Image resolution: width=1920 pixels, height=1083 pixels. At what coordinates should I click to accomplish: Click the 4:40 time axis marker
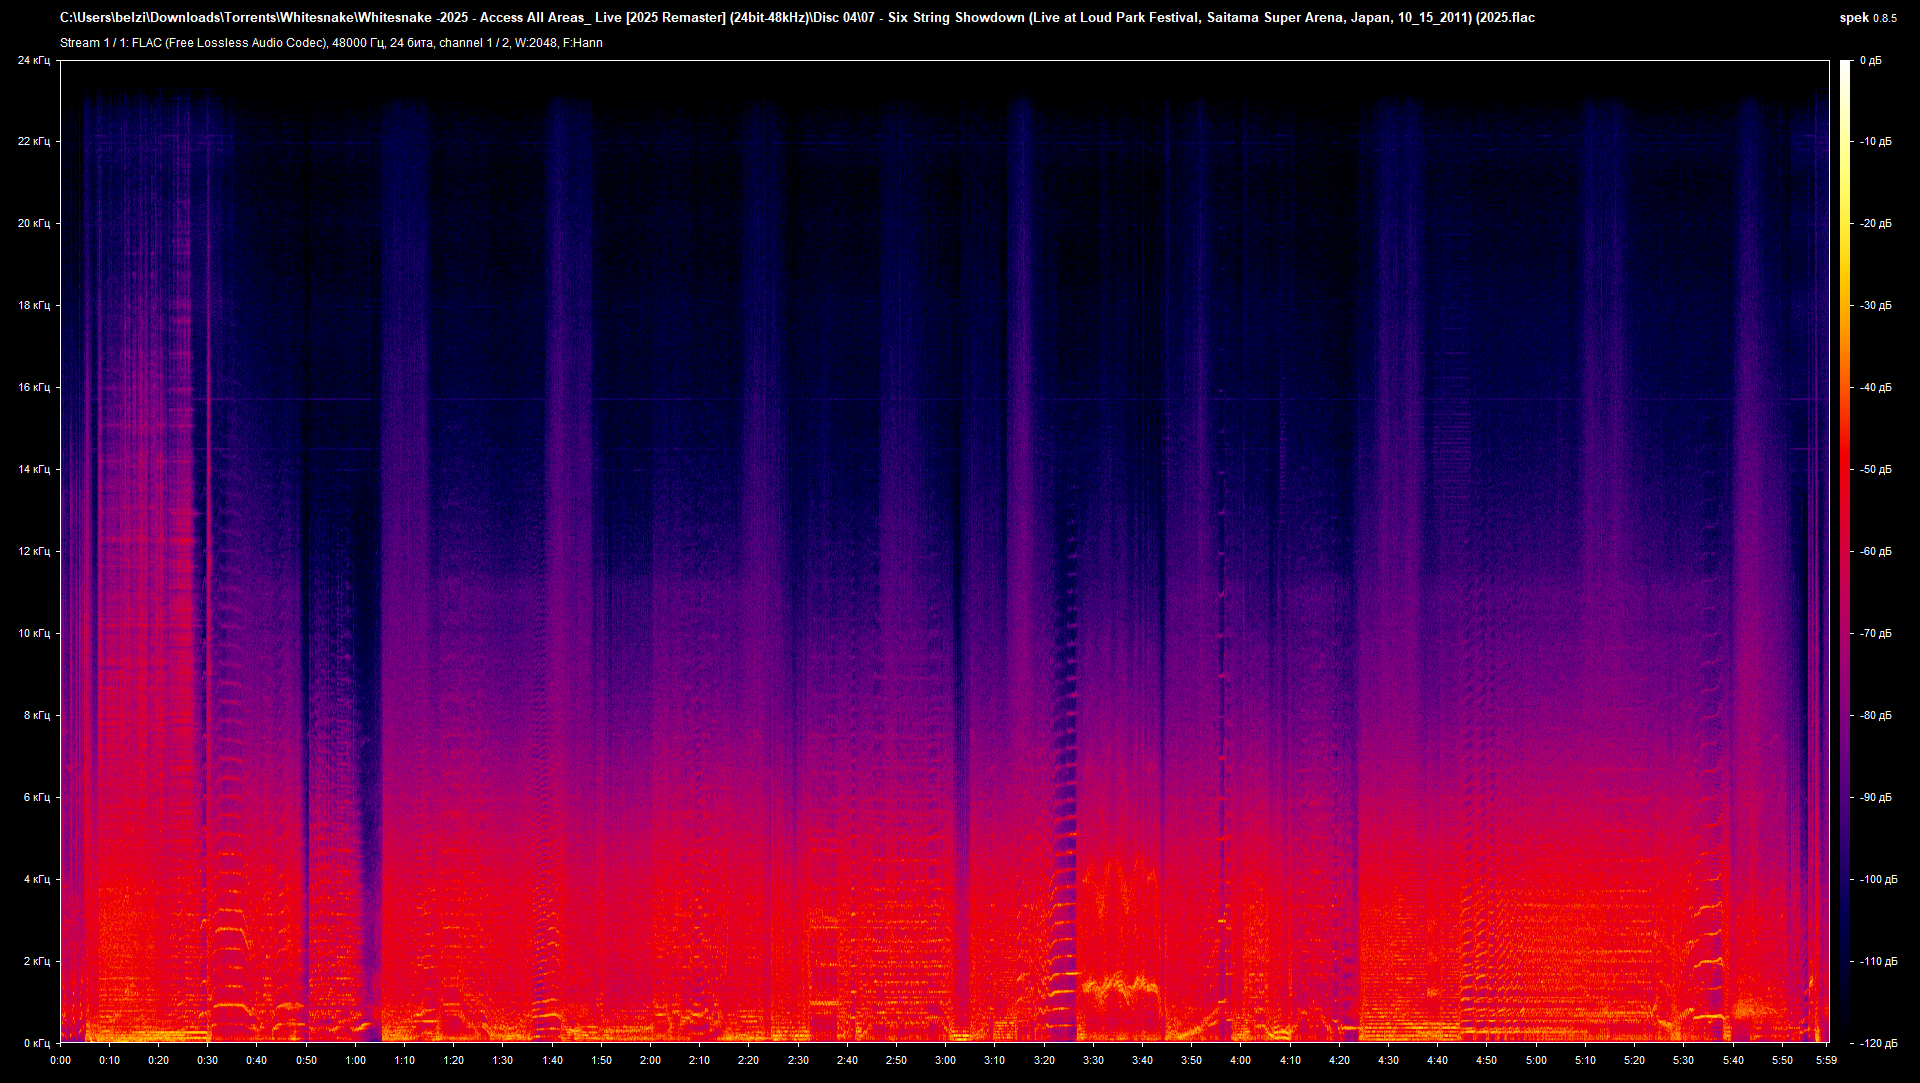(1437, 1060)
